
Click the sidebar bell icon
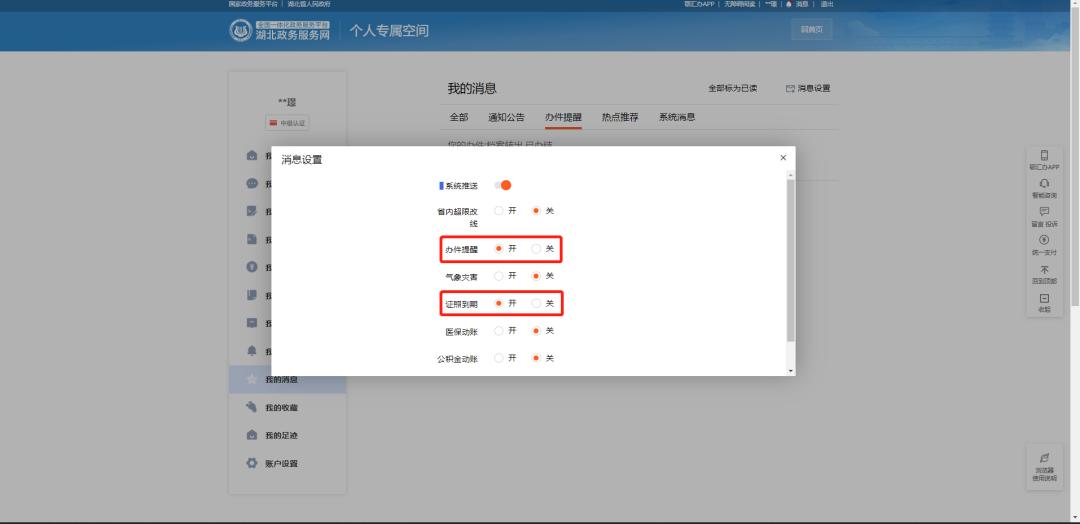coord(252,351)
